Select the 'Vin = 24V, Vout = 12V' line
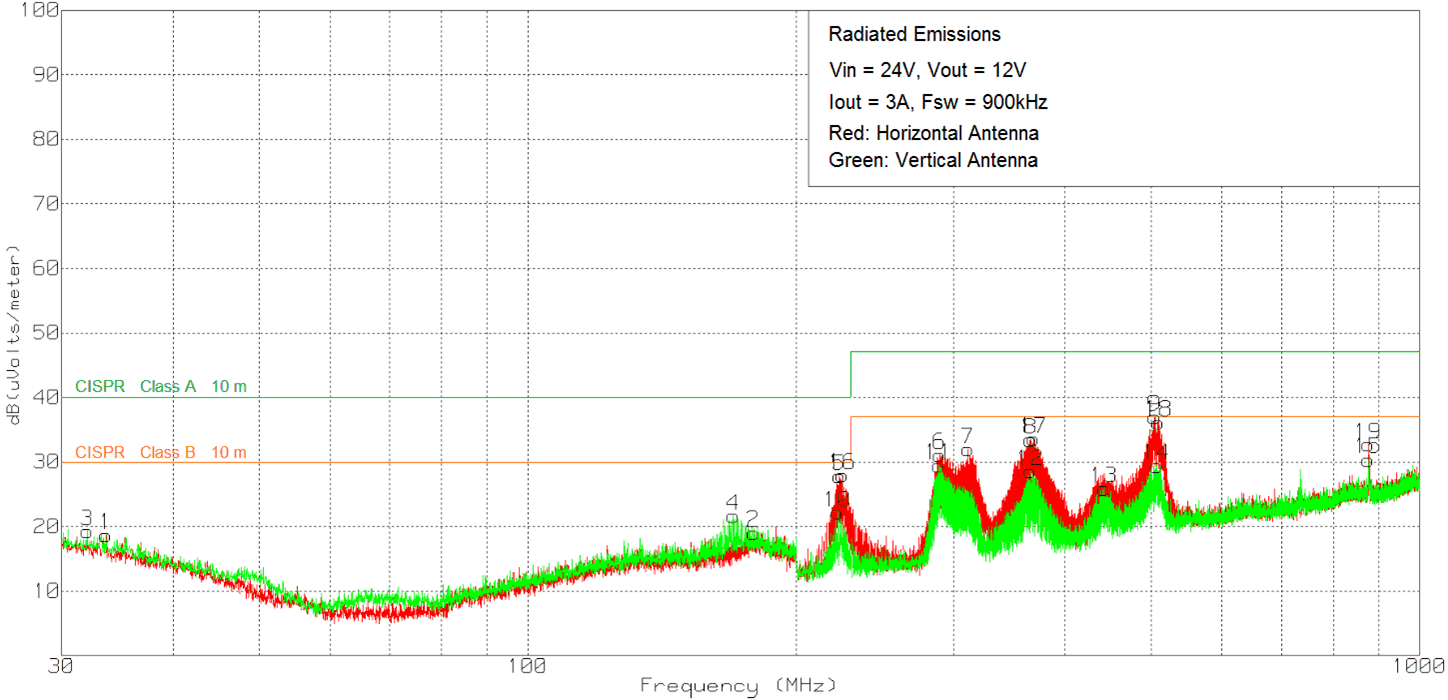1448x700 pixels. (928, 70)
